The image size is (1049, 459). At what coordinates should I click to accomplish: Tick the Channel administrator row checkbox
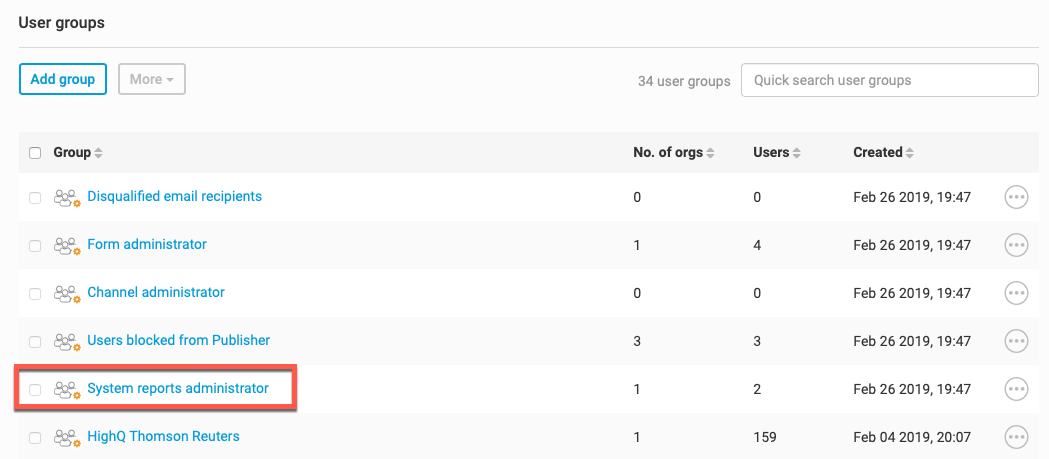point(35,294)
